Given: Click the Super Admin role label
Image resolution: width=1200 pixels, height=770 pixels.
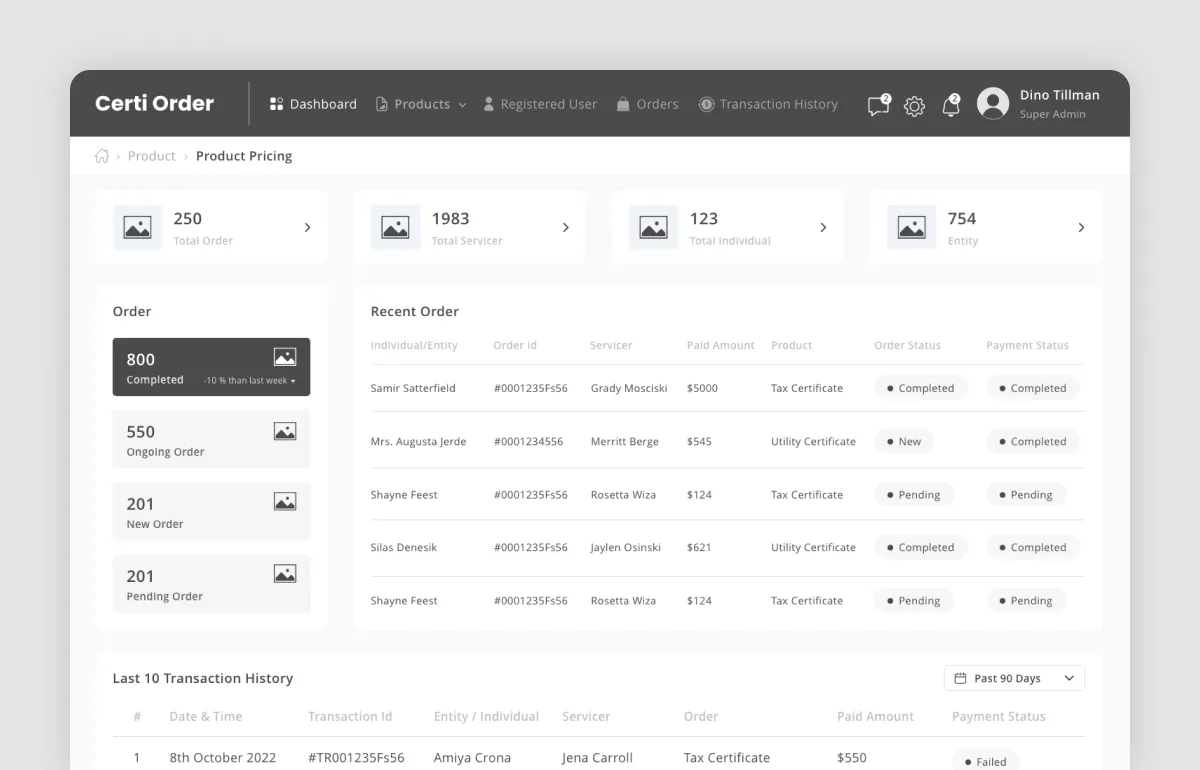Looking at the screenshot, I should [x=1053, y=114].
